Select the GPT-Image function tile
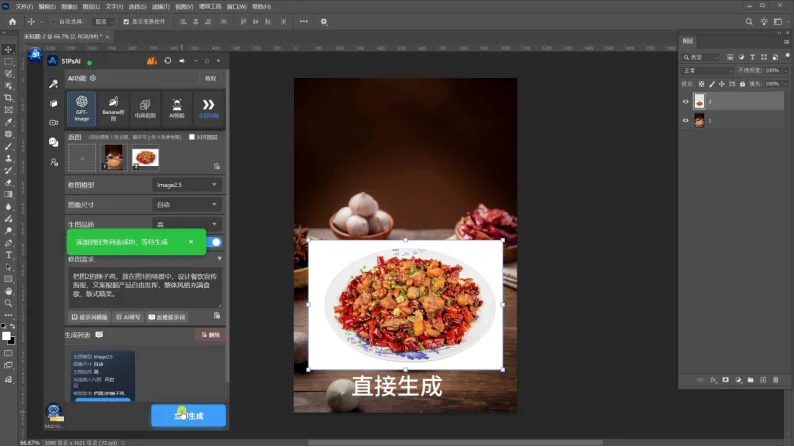Image resolution: width=794 pixels, height=447 pixels. 82,107
